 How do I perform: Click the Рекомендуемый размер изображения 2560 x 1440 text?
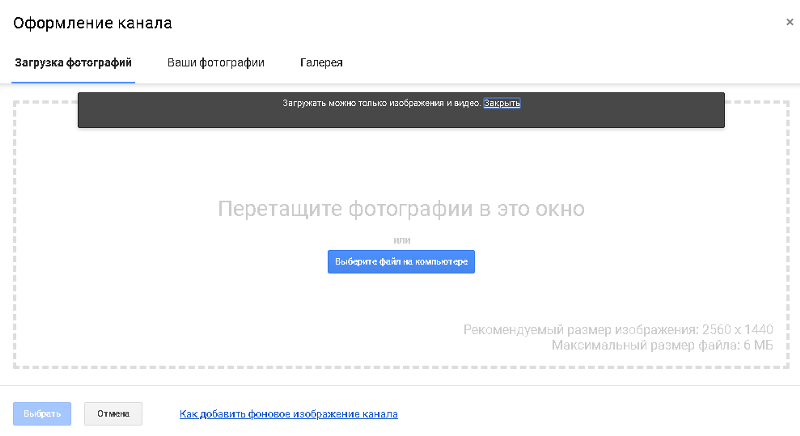point(618,330)
